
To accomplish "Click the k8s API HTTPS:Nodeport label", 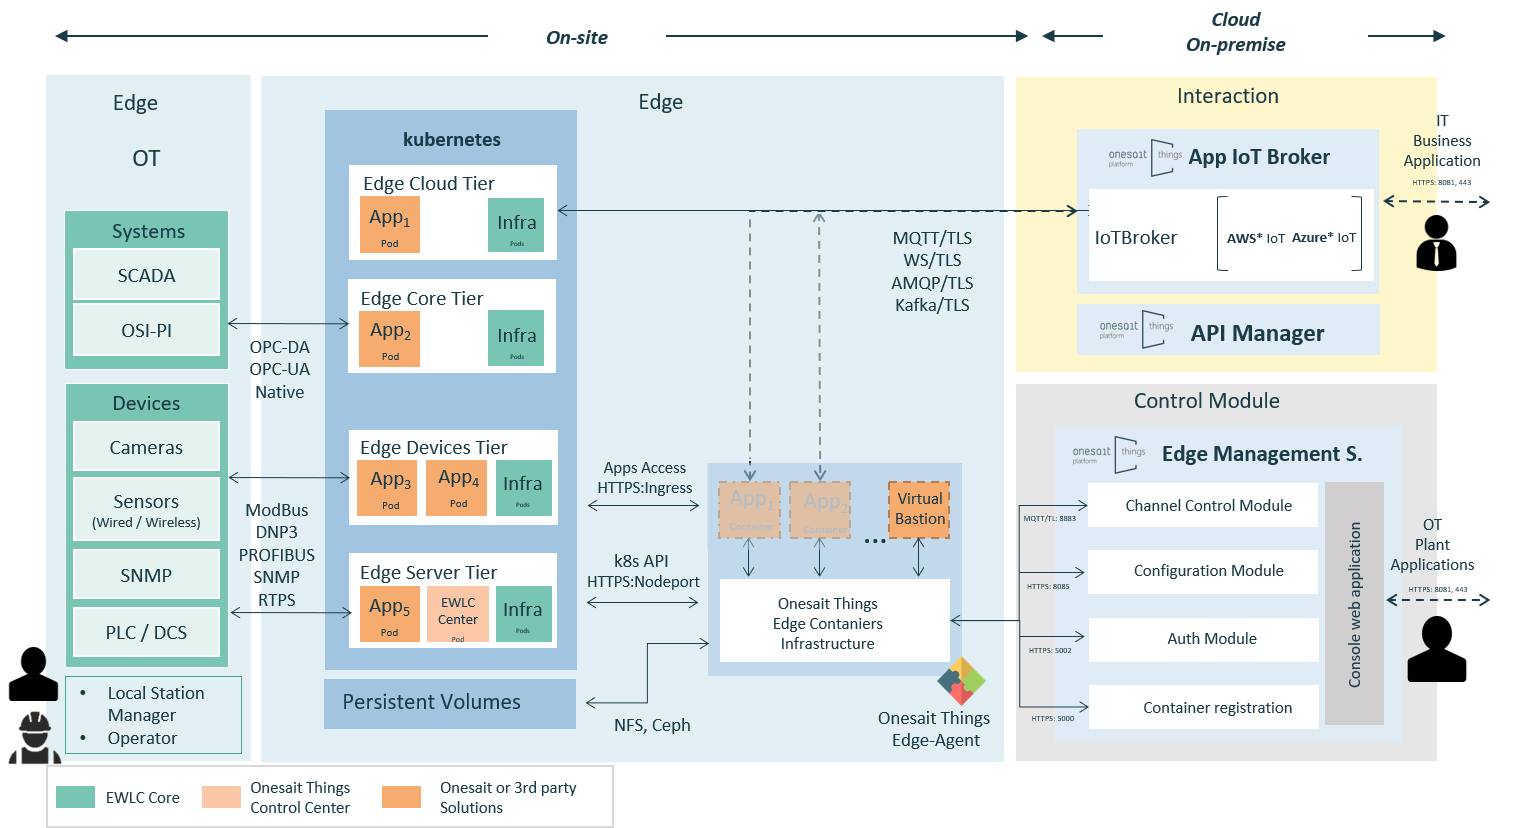I will point(643,571).
